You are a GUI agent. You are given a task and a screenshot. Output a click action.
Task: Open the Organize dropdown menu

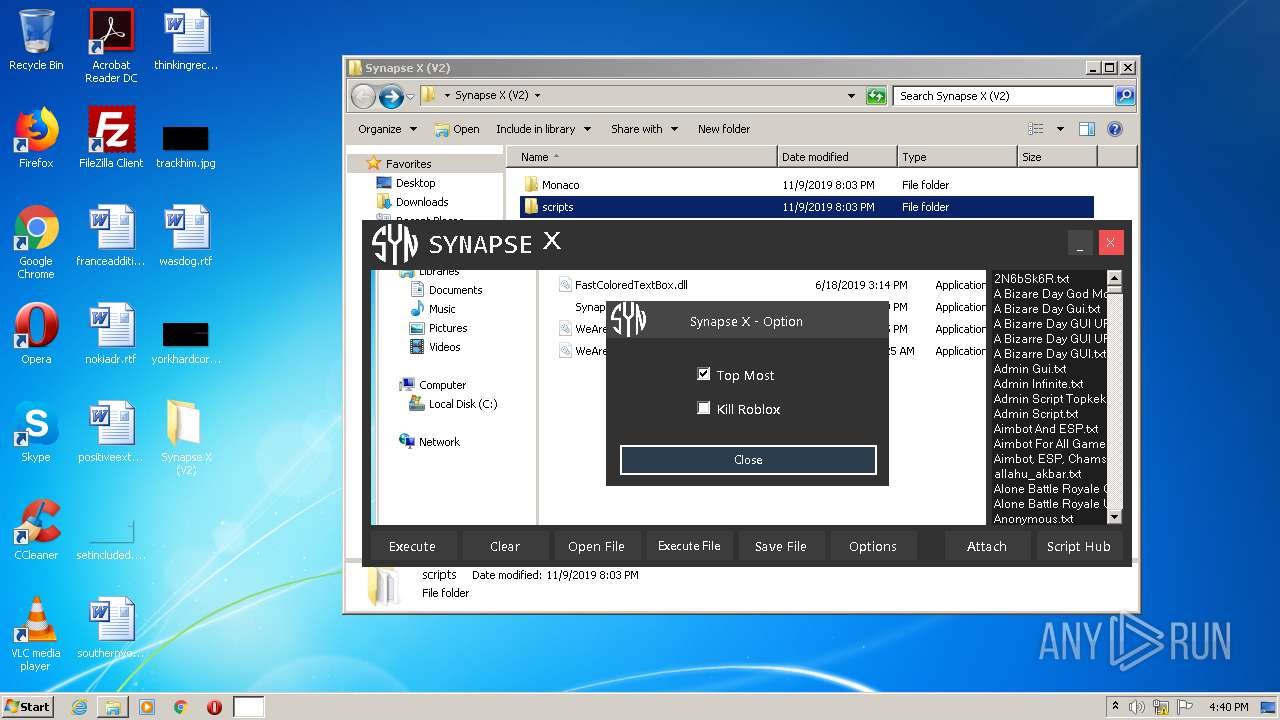[387, 129]
